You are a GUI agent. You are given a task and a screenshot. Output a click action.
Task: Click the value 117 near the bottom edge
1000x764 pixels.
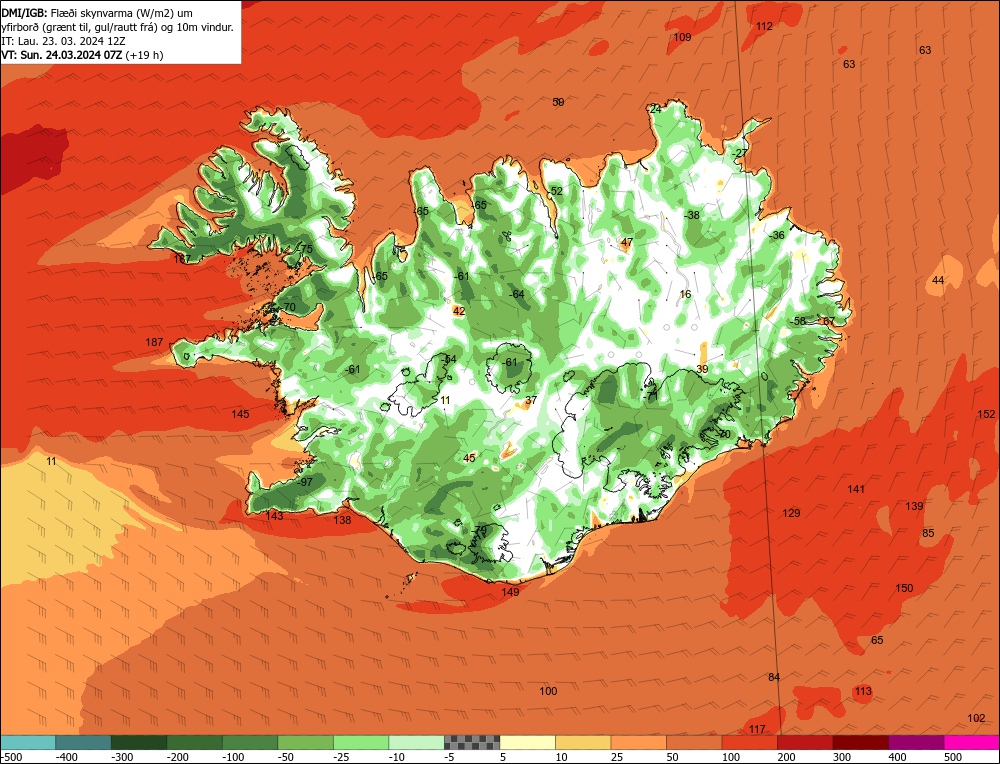(x=757, y=729)
